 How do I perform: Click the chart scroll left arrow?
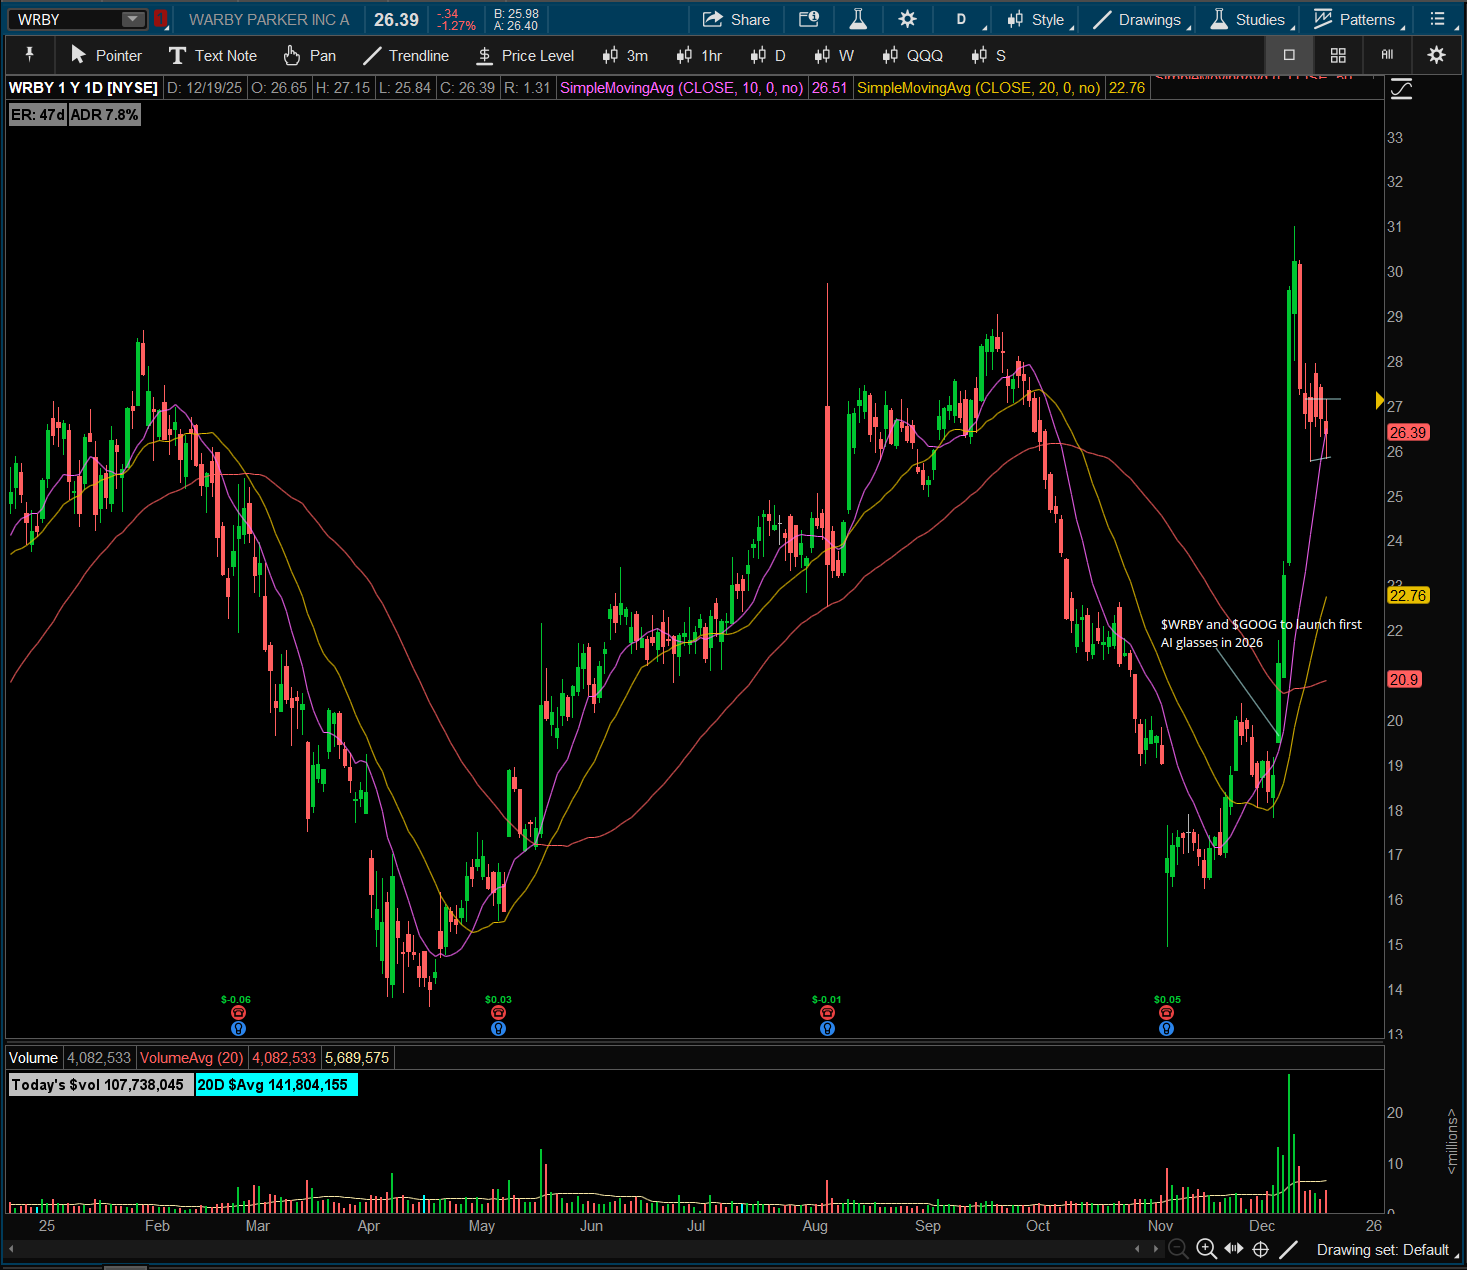point(1137,1249)
